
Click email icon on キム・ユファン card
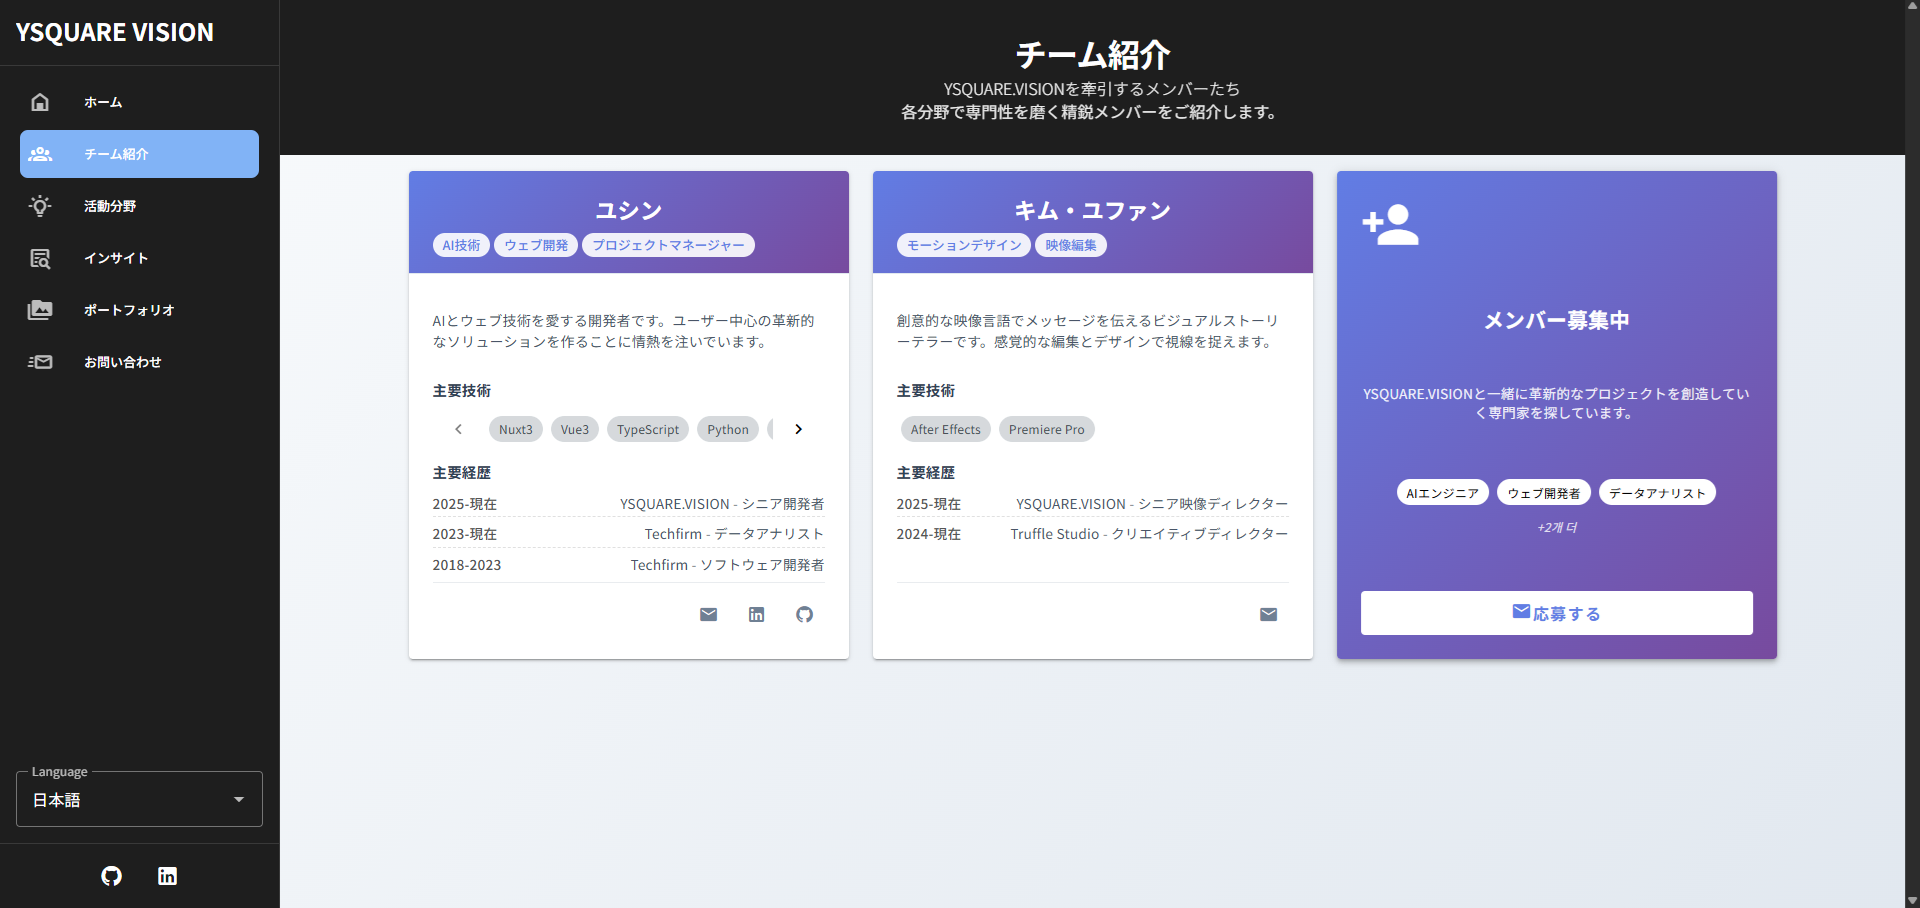[1268, 614]
